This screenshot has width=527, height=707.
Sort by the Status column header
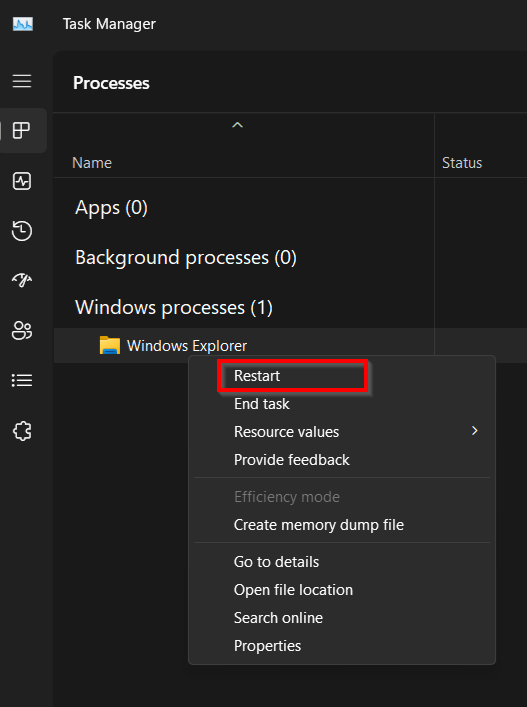462,163
